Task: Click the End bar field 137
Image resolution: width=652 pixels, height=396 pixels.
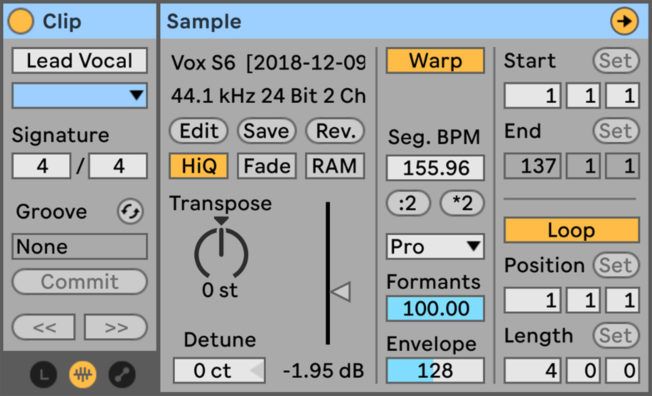Action: click(533, 166)
